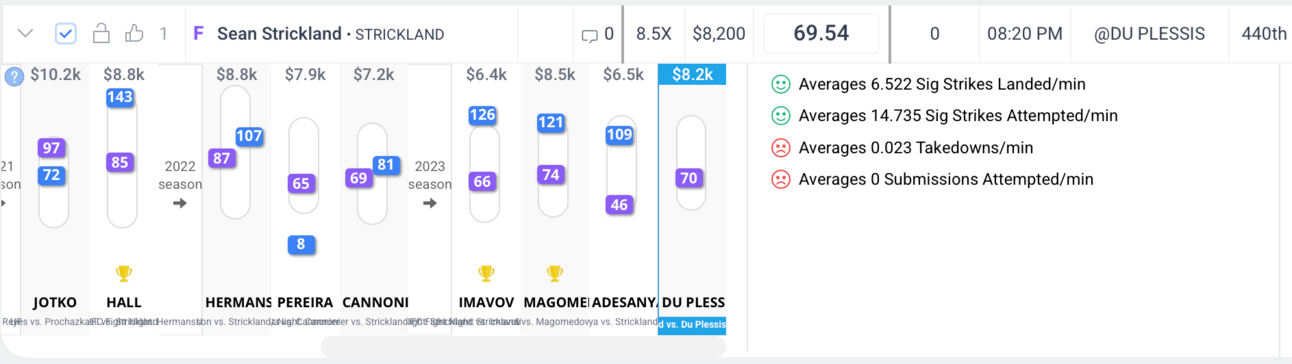Select the Pereira fight column
Image resolution: width=1292 pixels, height=364 pixels.
click(305, 198)
